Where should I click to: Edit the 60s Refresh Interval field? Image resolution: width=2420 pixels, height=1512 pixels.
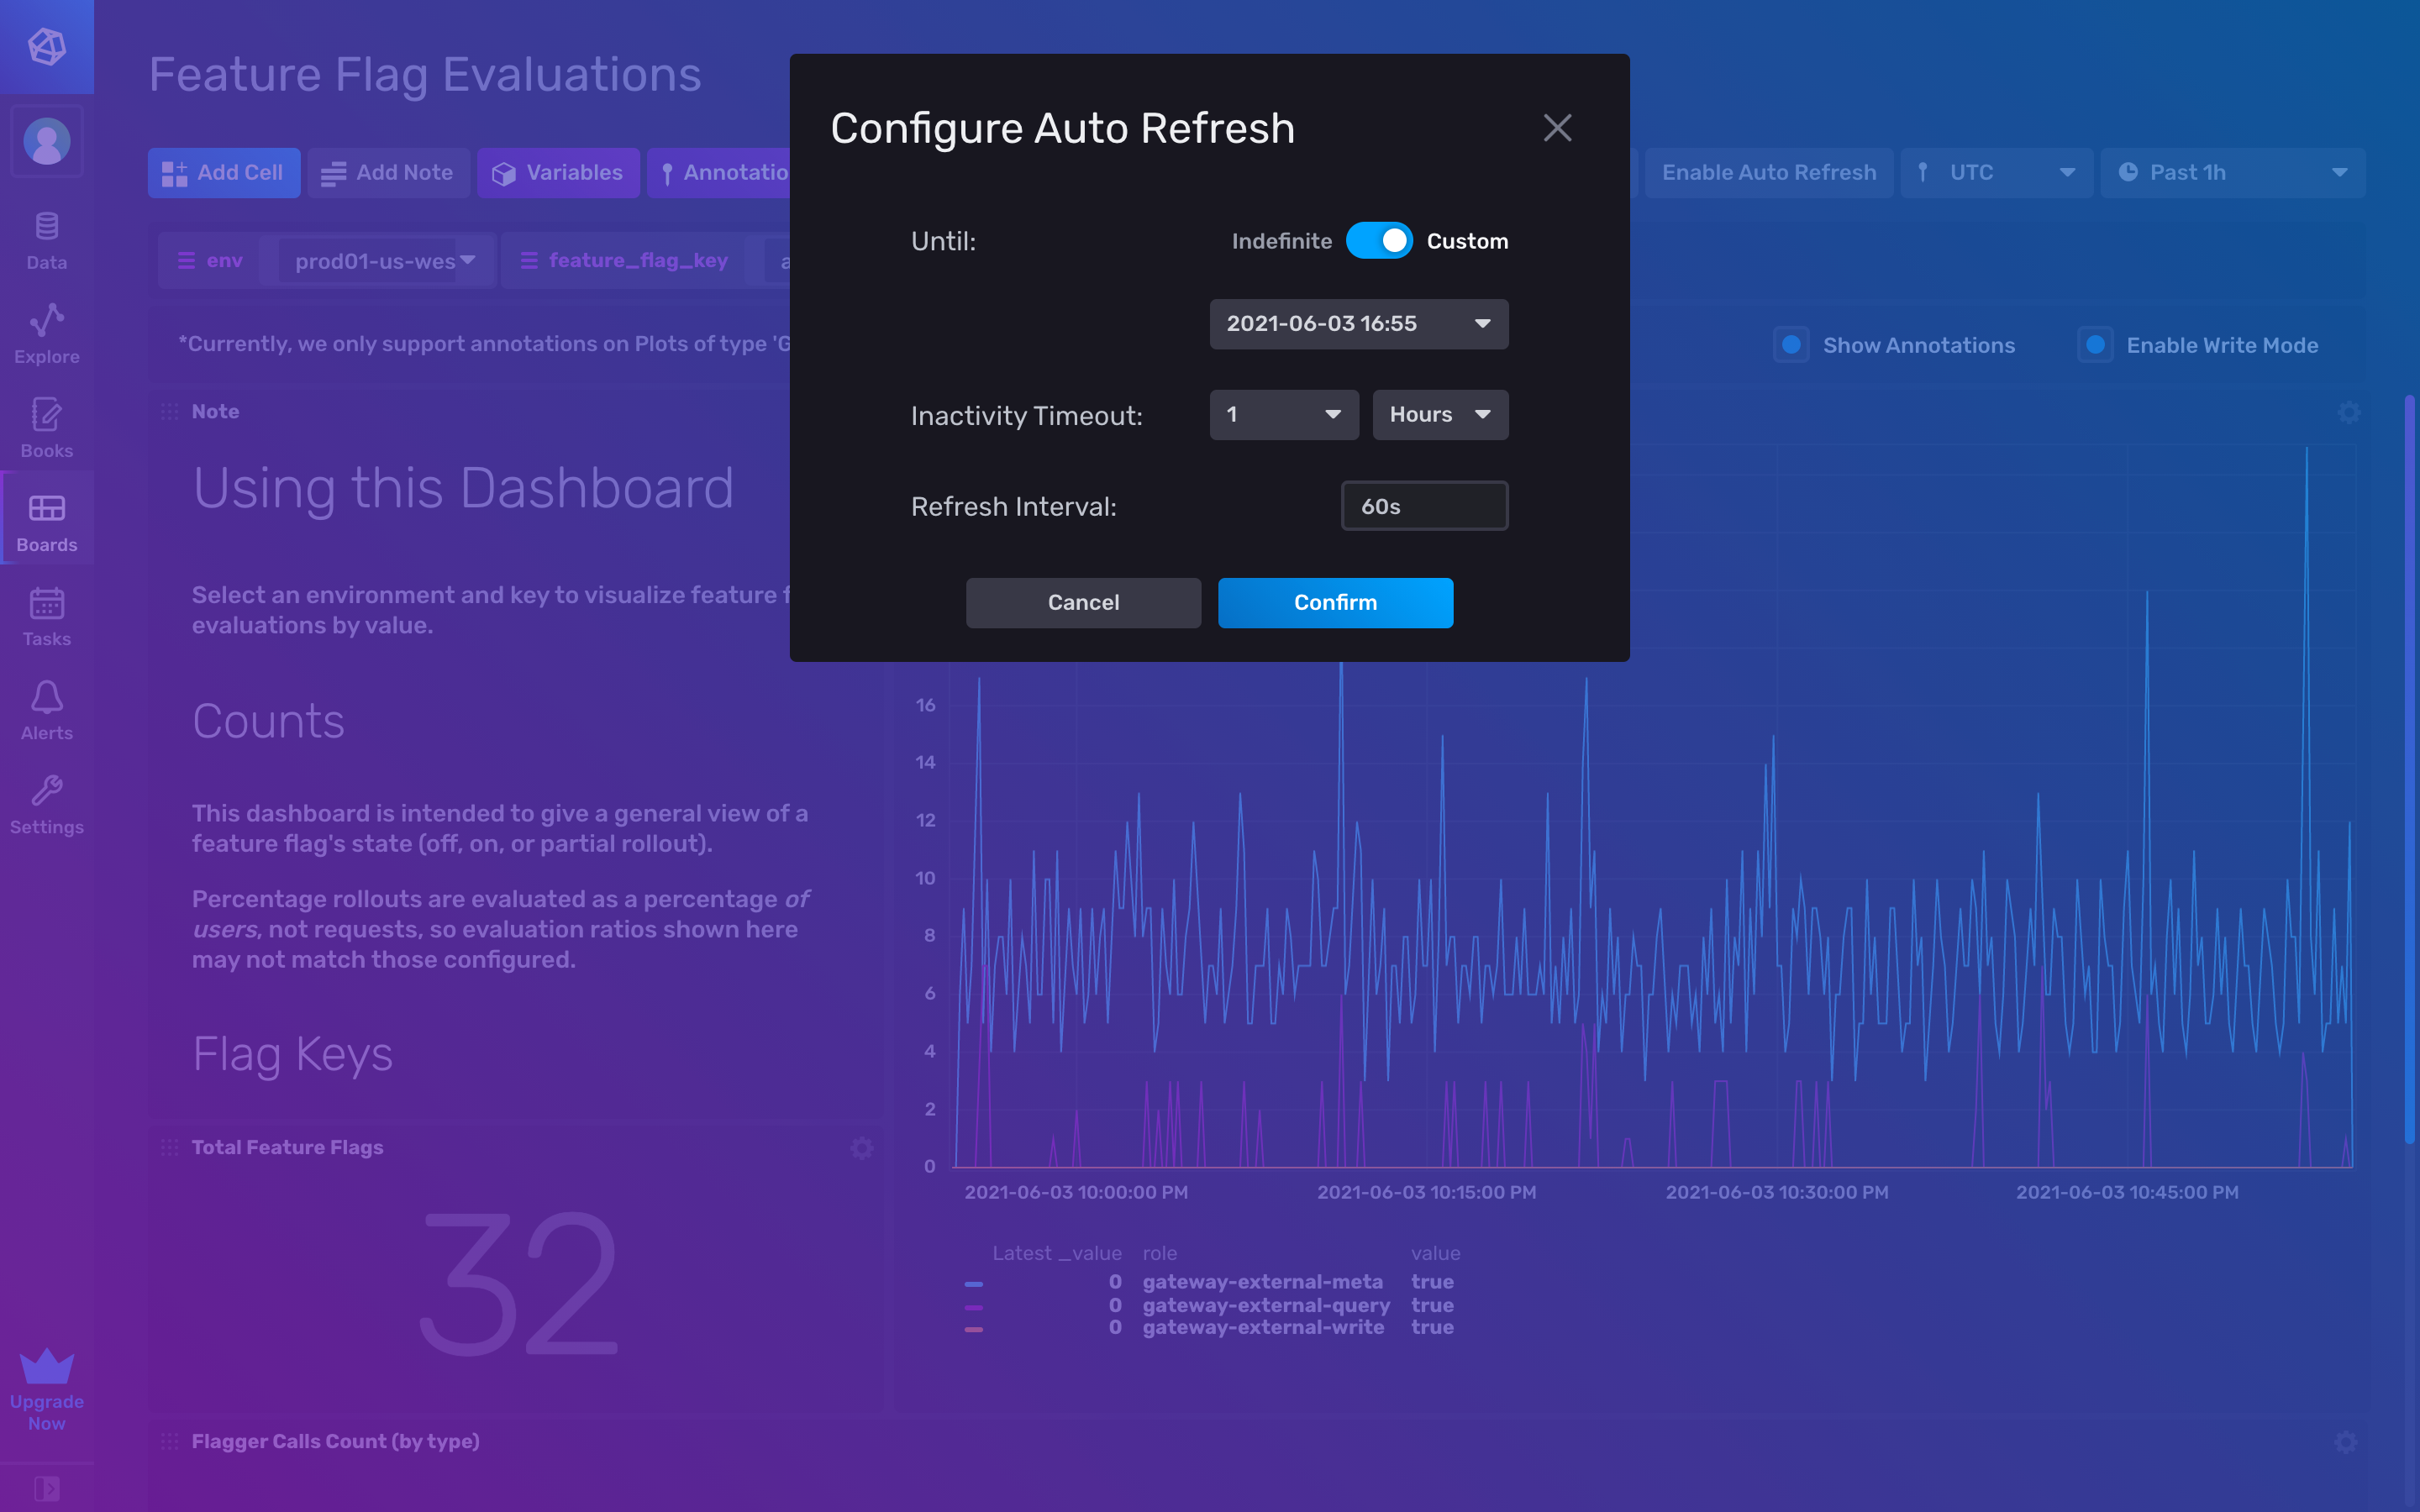click(1424, 506)
